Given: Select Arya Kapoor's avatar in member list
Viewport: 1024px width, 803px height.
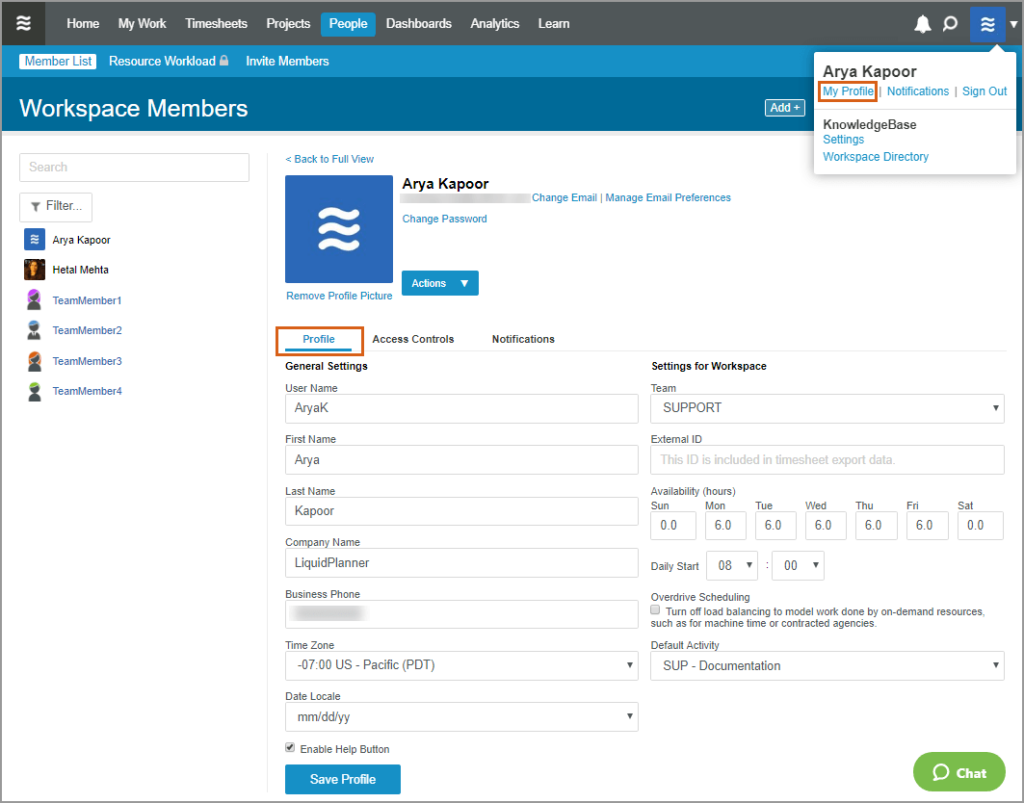Looking at the screenshot, I should (33, 239).
